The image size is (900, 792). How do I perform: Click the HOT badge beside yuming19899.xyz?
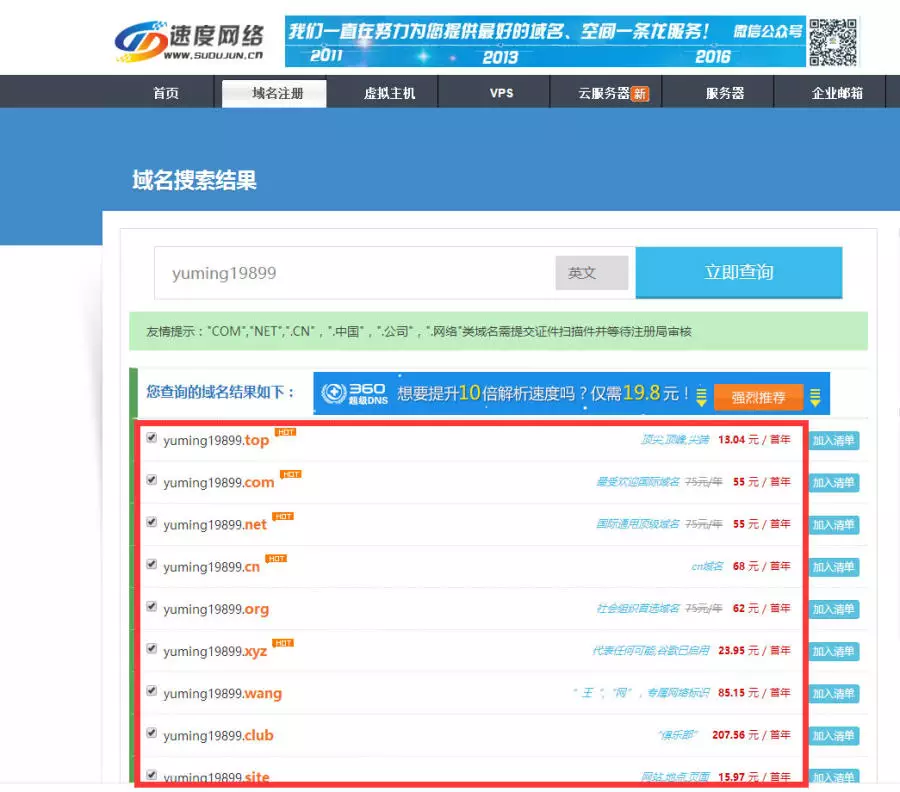click(x=283, y=643)
